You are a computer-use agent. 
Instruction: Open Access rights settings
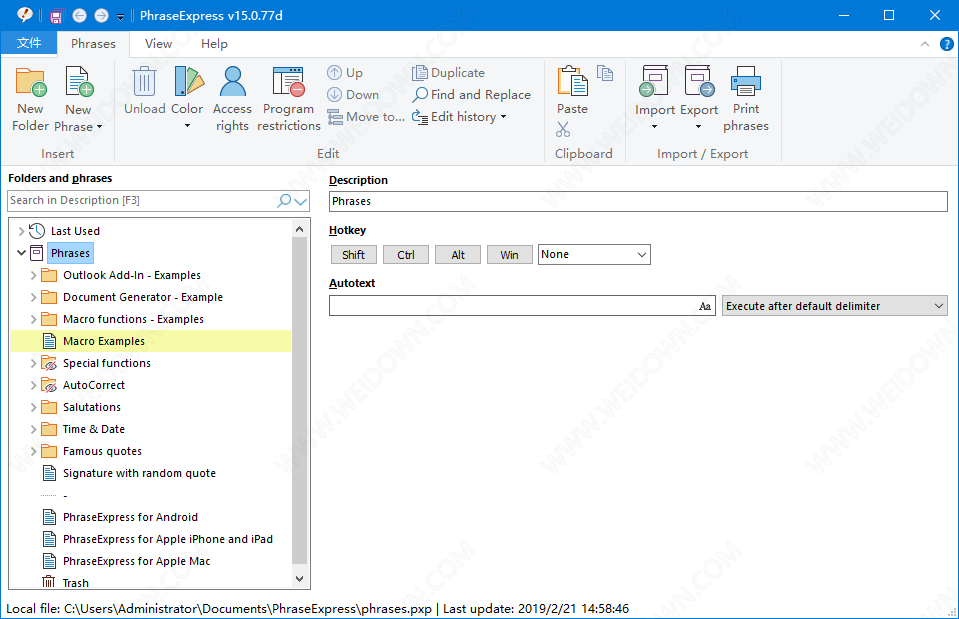click(232, 99)
